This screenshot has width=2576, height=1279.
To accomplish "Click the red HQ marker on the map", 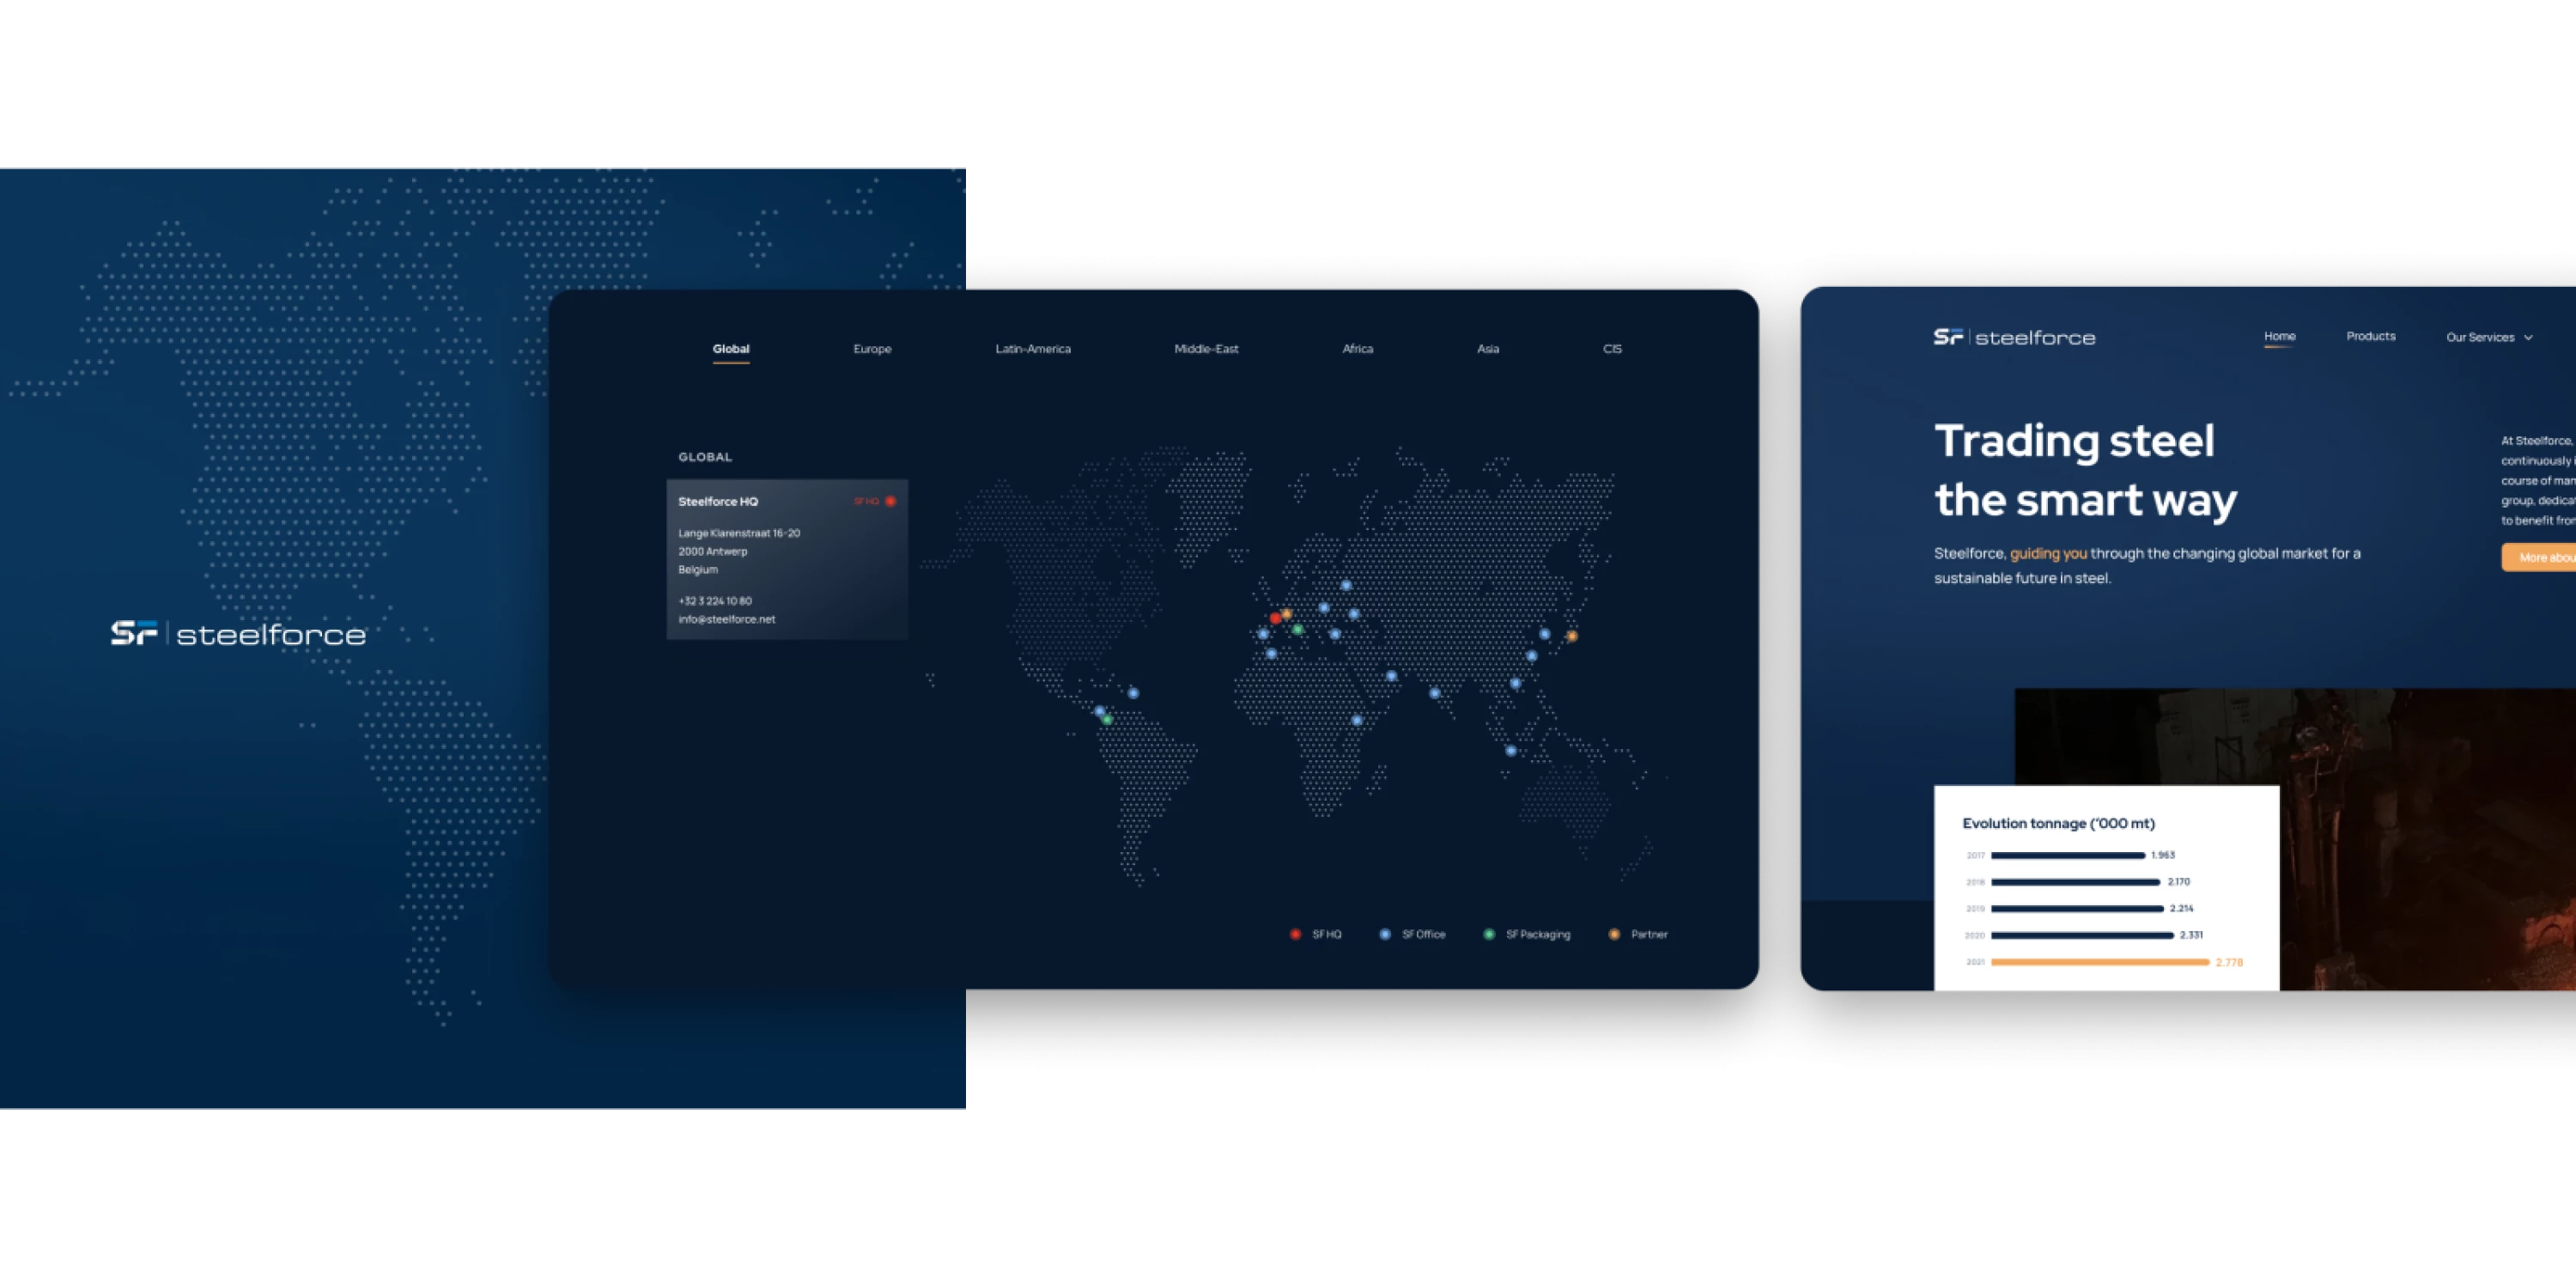I will [x=1275, y=618].
